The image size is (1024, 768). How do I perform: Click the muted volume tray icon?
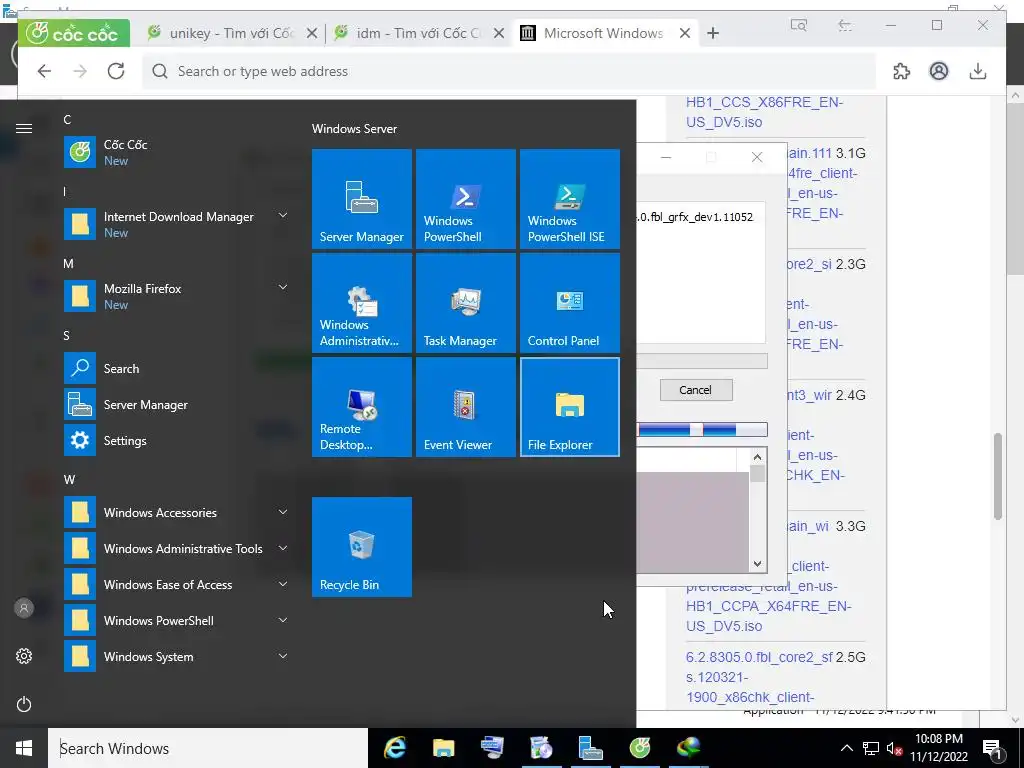pos(894,749)
